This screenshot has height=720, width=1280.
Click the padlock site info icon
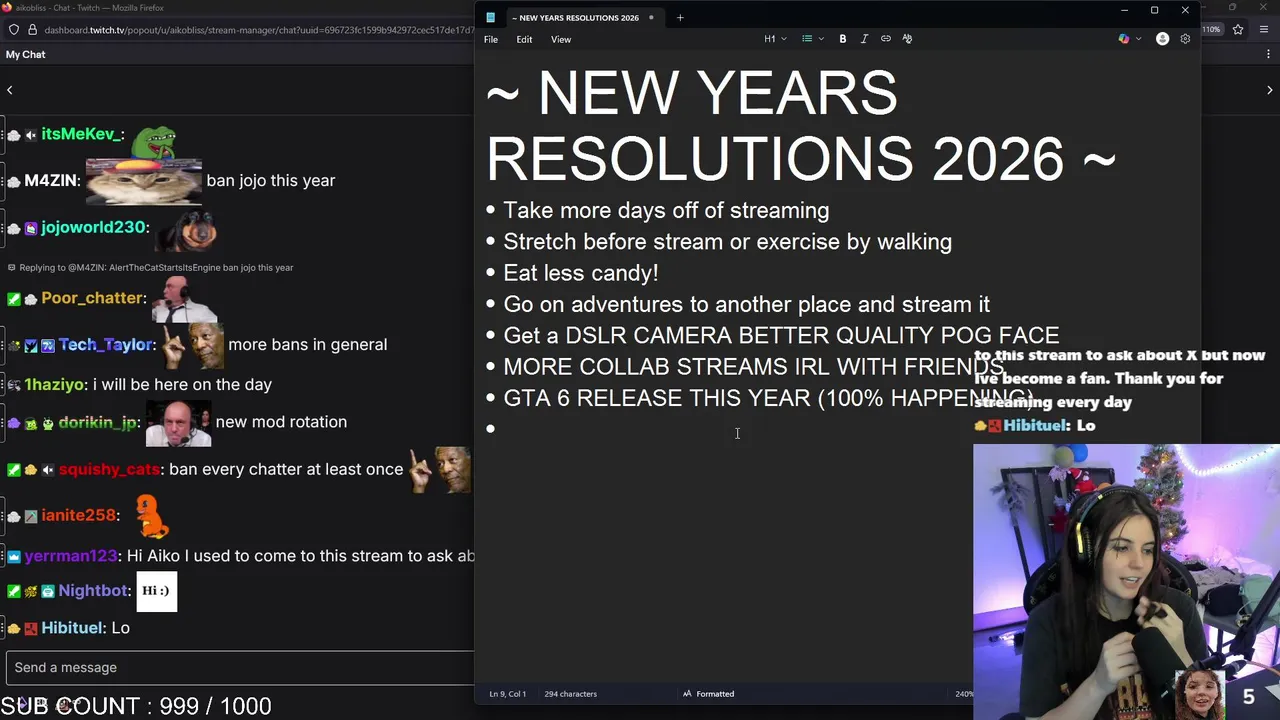click(33, 30)
